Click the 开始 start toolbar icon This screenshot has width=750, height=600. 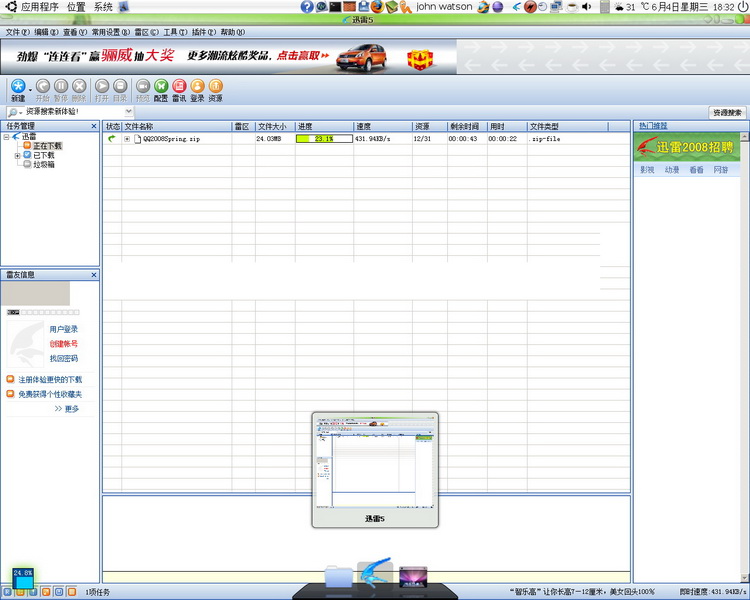pos(42,87)
